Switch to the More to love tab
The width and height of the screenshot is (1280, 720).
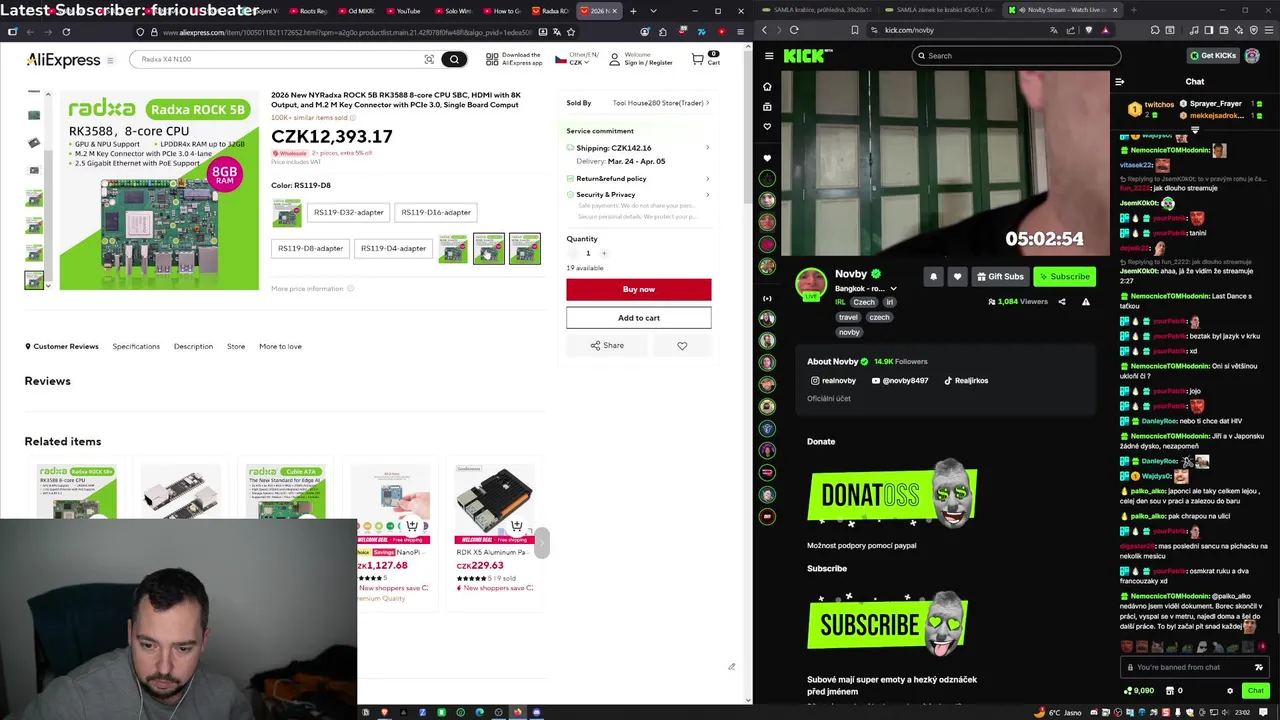(x=280, y=346)
